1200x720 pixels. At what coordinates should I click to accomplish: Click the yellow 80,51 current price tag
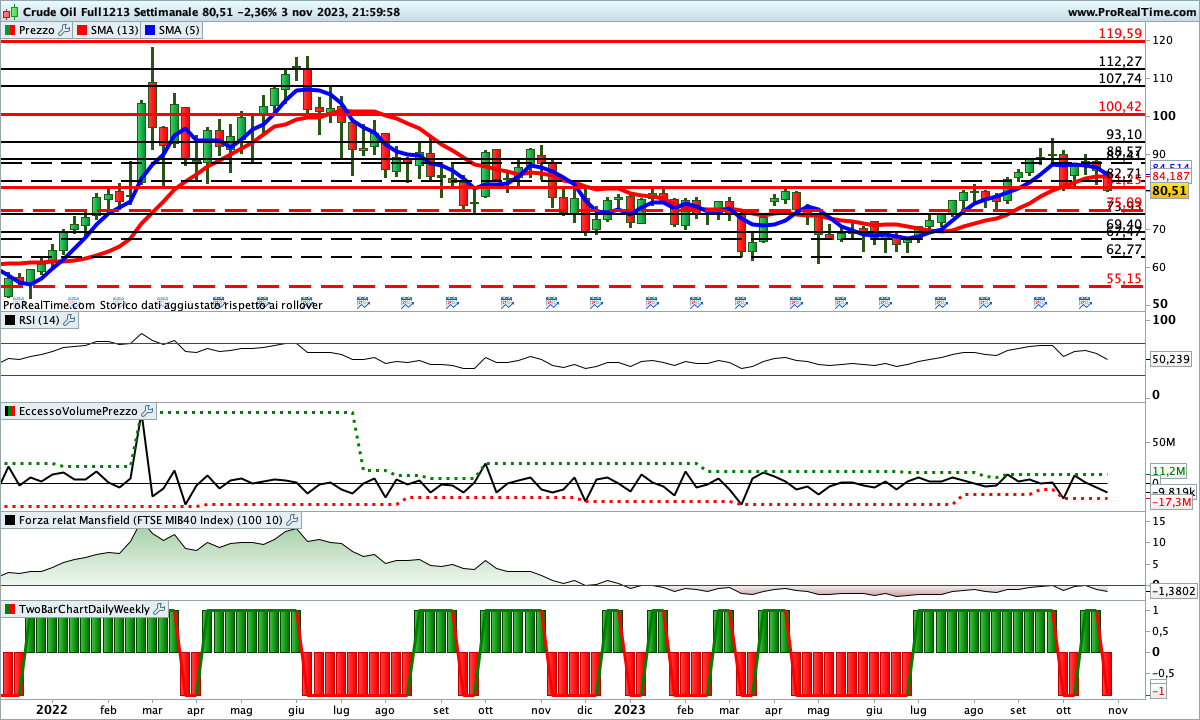(x=1168, y=190)
